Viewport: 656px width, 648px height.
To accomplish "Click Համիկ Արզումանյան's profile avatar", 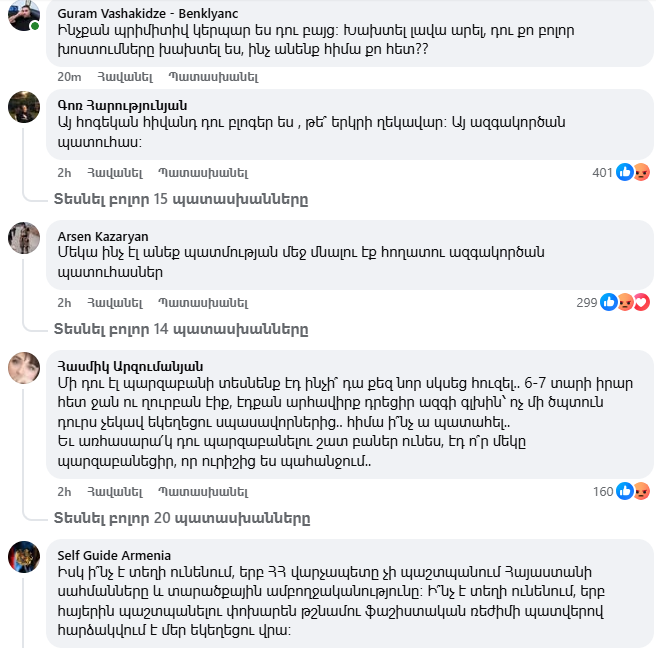I will click(24, 367).
